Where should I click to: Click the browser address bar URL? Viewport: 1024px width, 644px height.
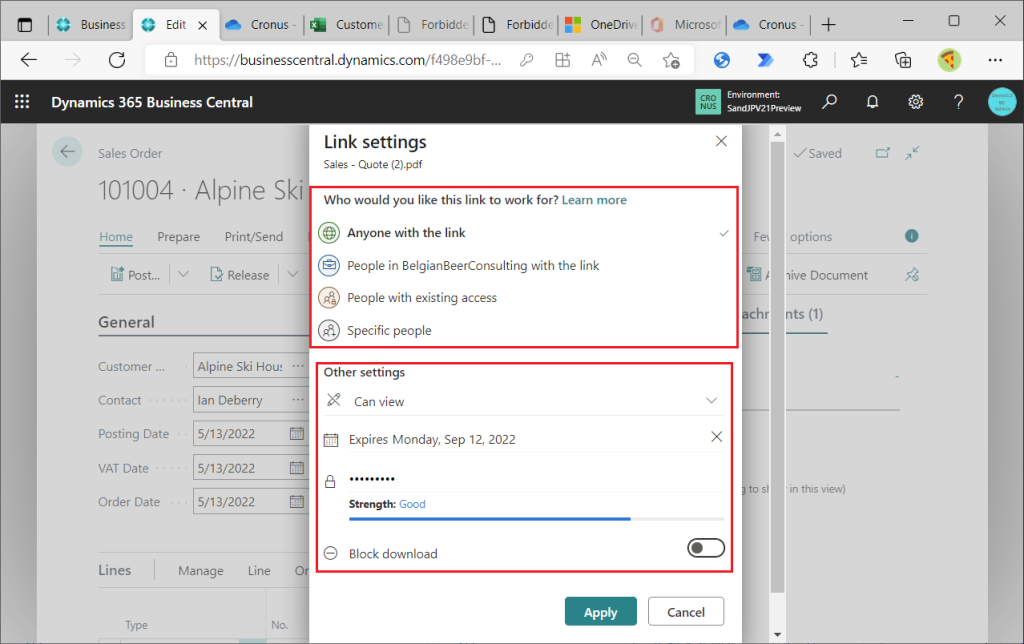(347, 60)
